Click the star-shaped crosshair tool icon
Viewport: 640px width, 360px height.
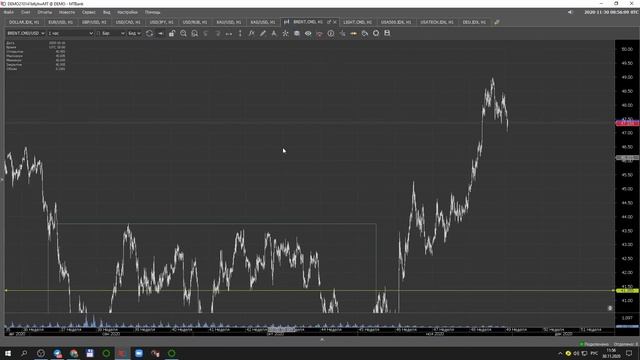[x=285, y=33]
